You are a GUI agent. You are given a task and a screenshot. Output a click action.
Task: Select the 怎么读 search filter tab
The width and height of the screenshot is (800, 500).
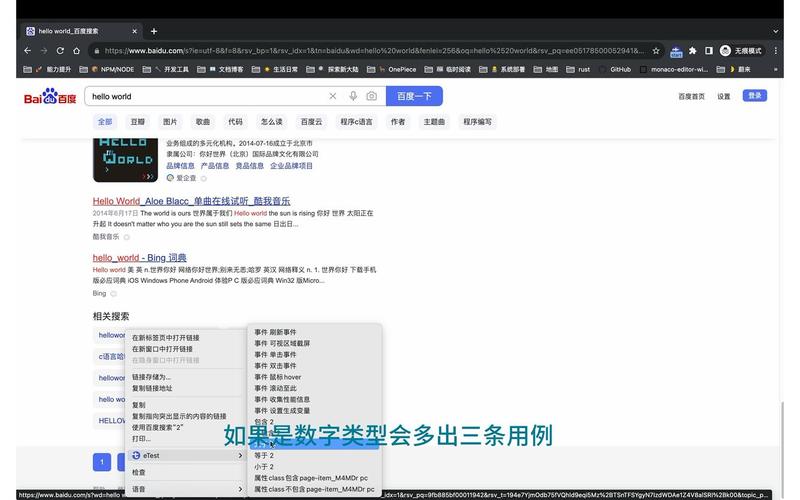(271, 121)
